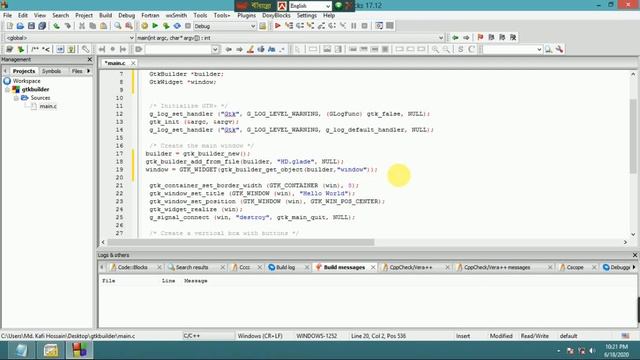Click the Save file icon

point(31,26)
